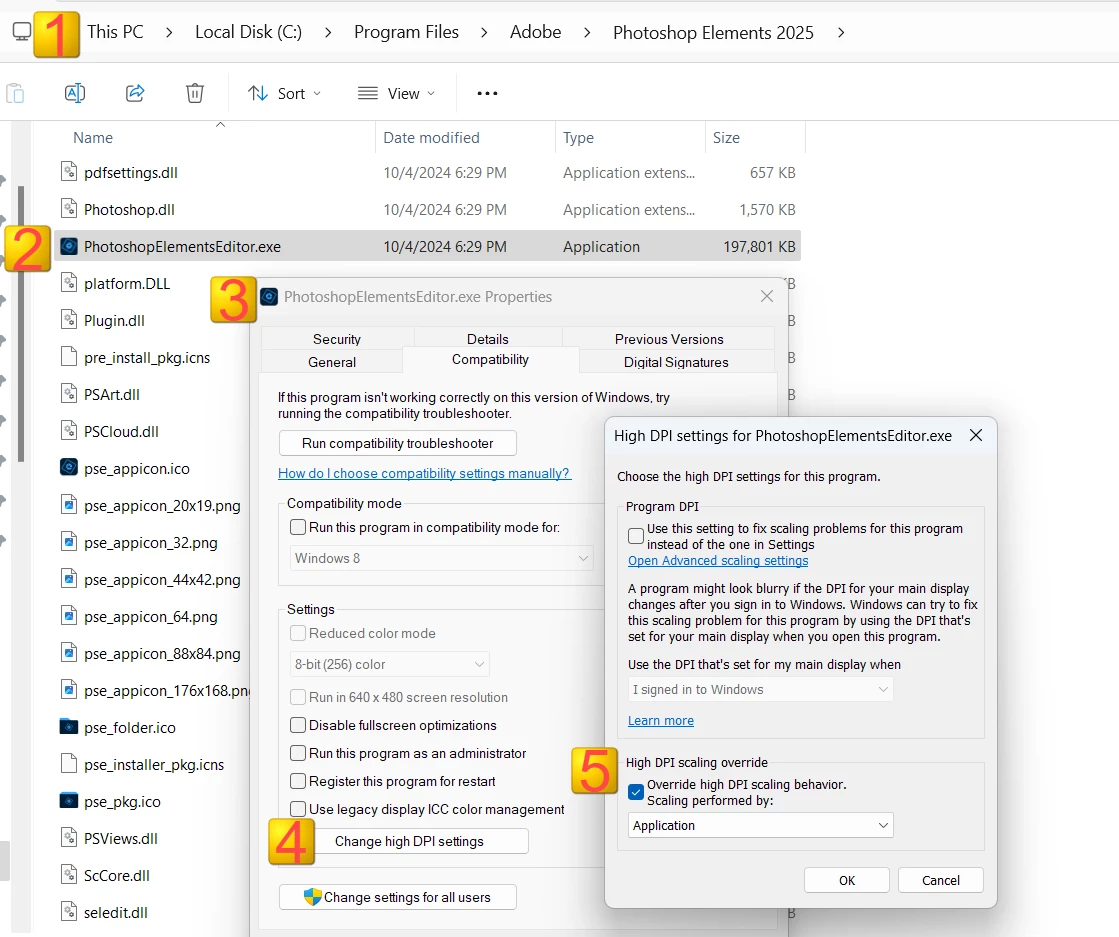The image size is (1119, 937).
Task: Click the pse_installer_pkg.icns file icon
Action: tap(69, 764)
